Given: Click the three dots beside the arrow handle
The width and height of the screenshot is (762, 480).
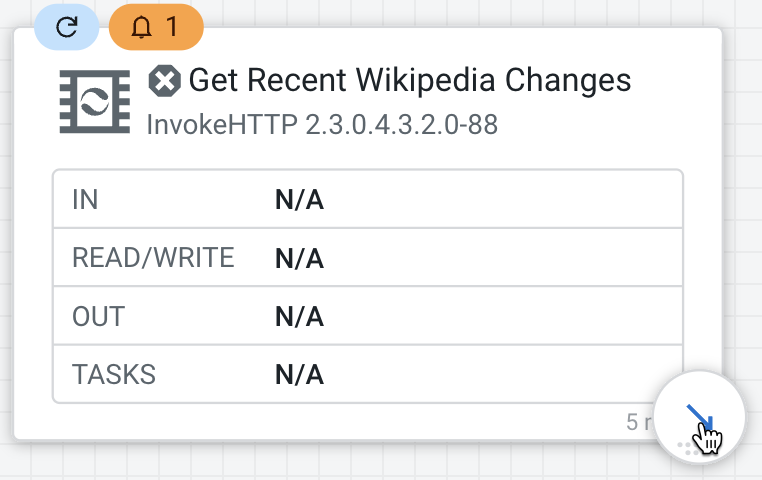Looking at the screenshot, I should pos(686,447).
